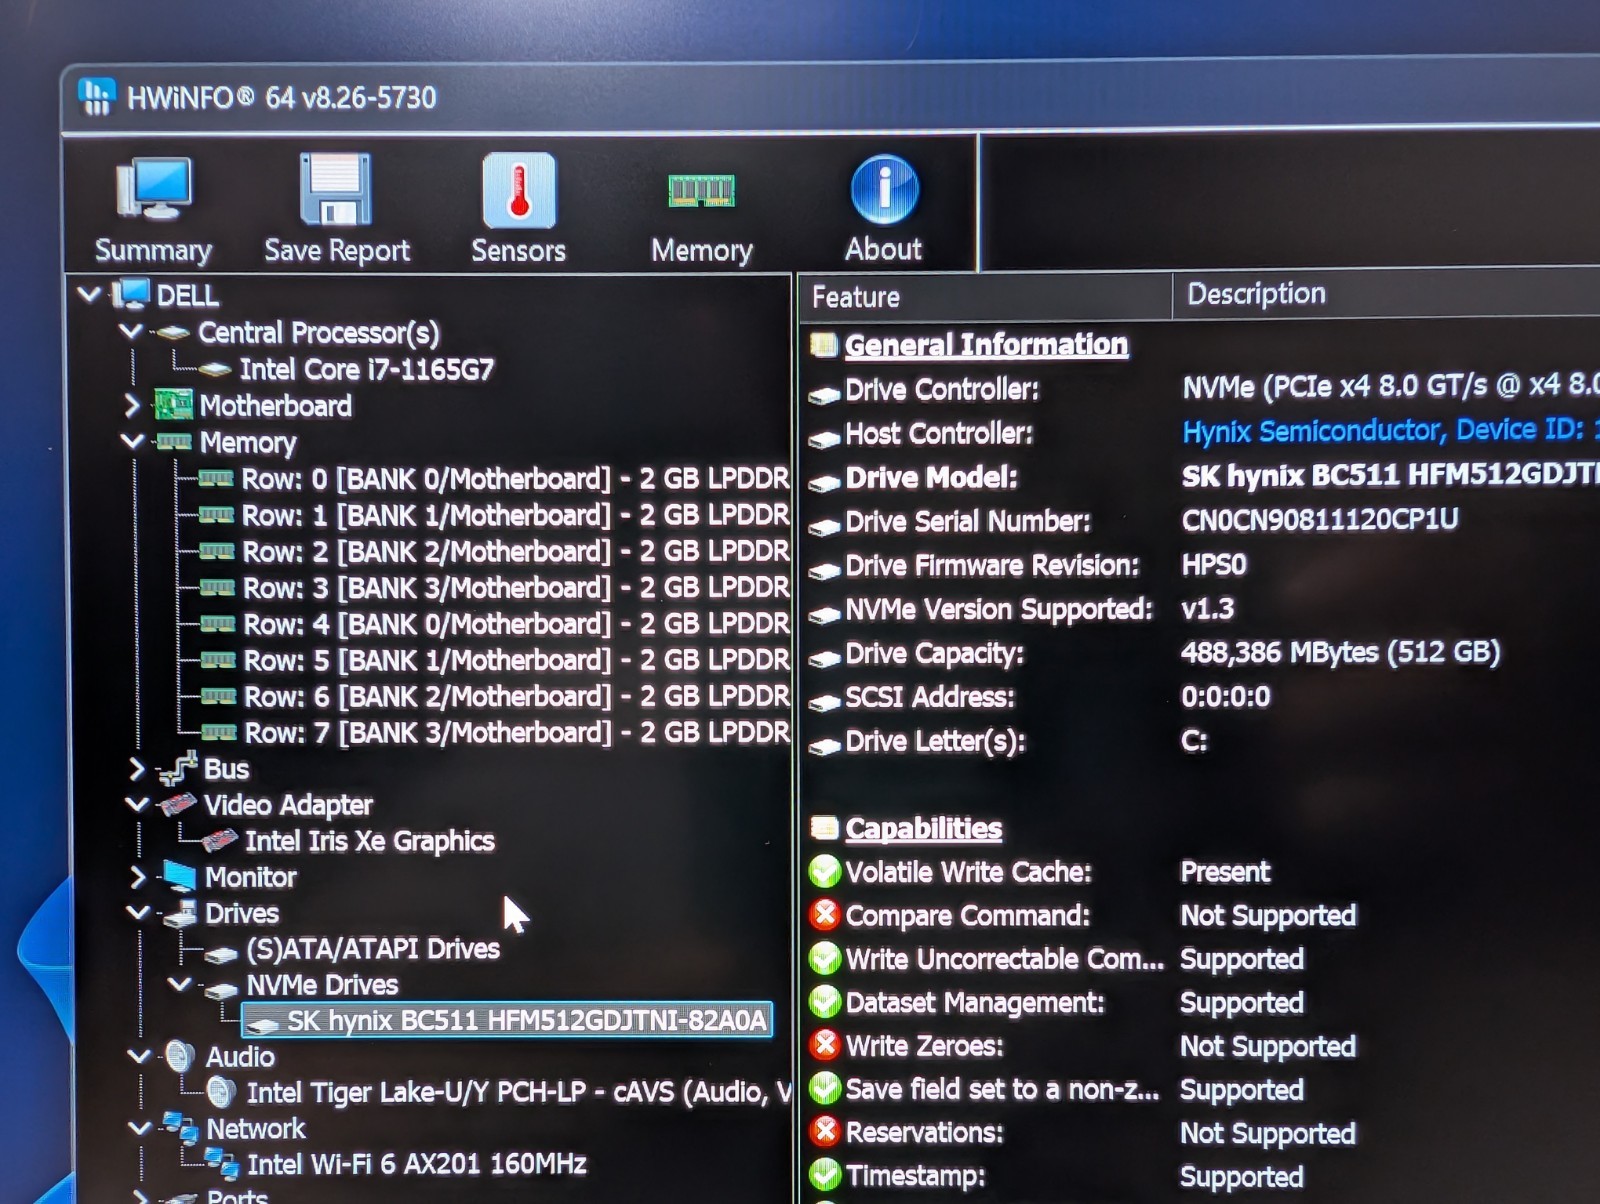
Task: Expand the Monitor node
Action: point(138,876)
